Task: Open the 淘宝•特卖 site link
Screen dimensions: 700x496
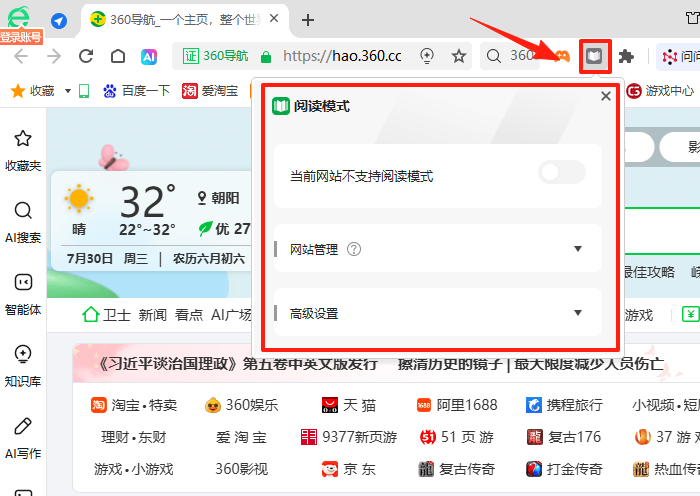Action: click(x=133, y=405)
